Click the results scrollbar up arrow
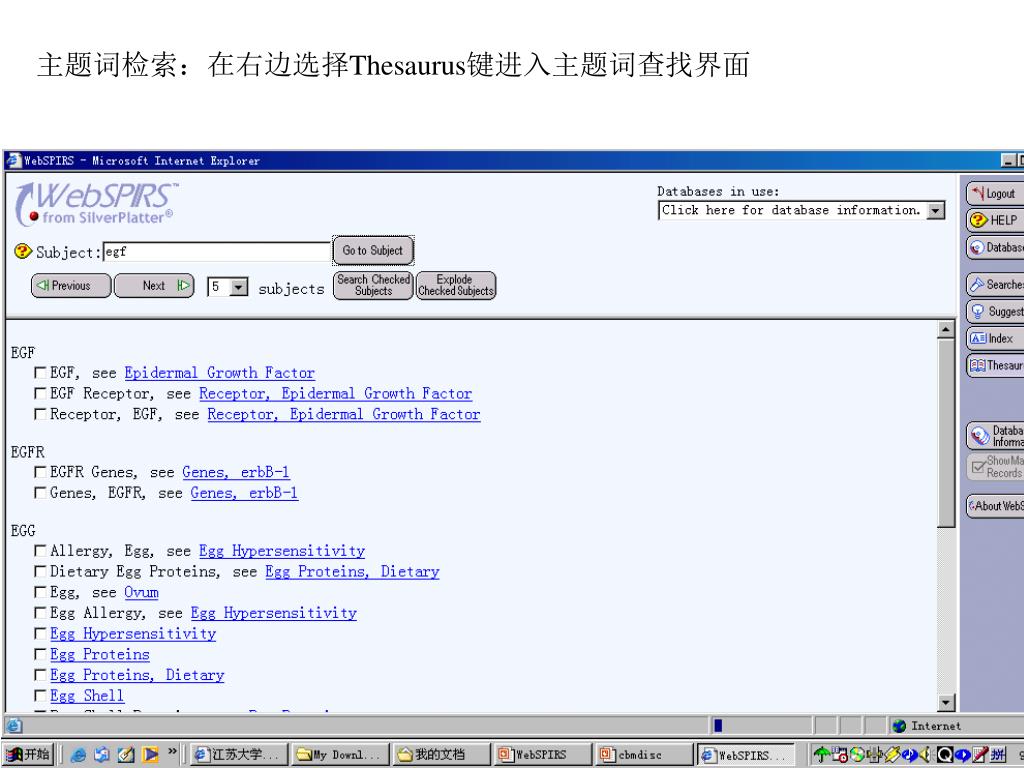The width and height of the screenshot is (1024, 768). [946, 330]
